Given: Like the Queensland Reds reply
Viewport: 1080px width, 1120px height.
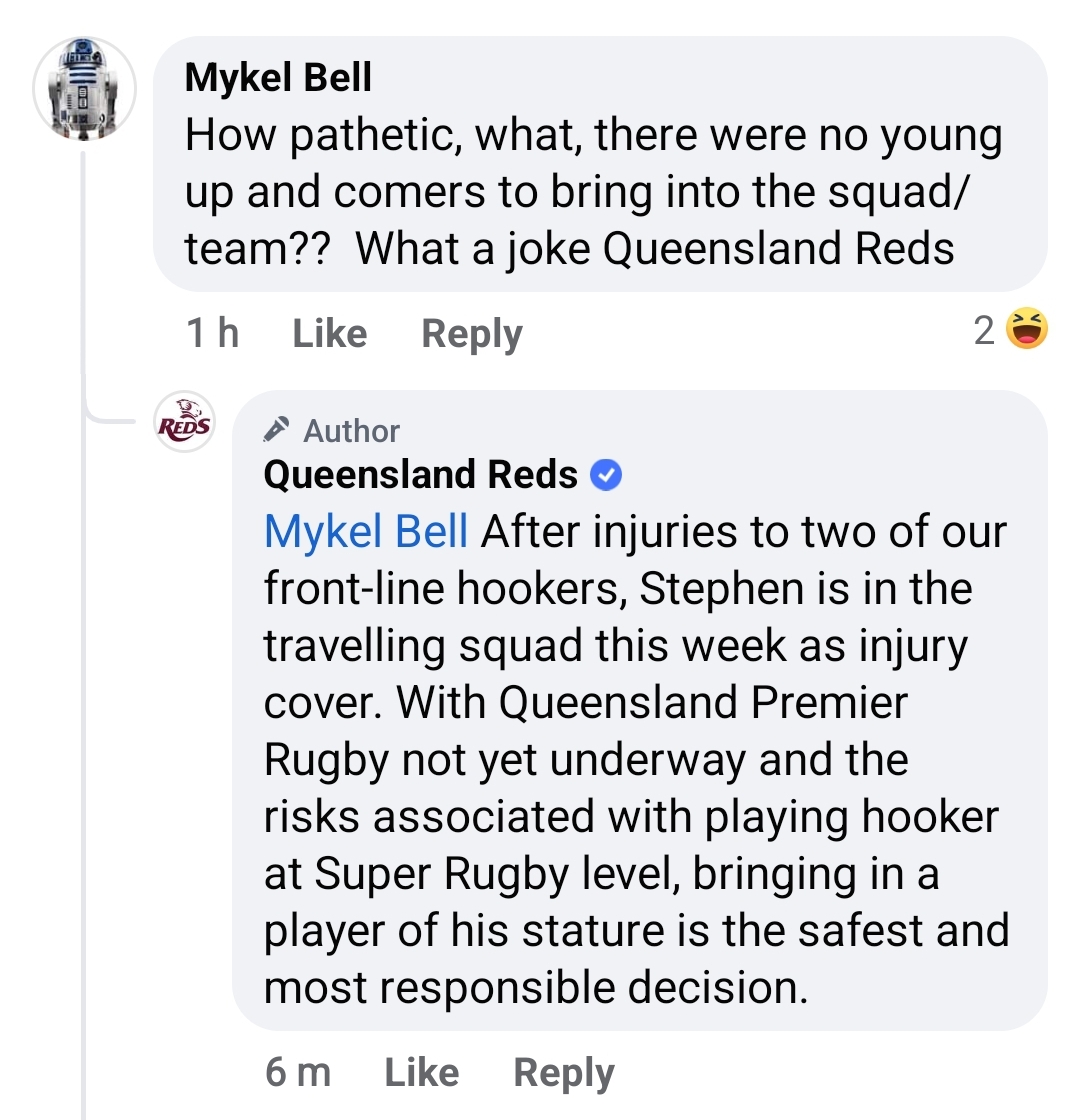Looking at the screenshot, I should pyautogui.click(x=421, y=1072).
